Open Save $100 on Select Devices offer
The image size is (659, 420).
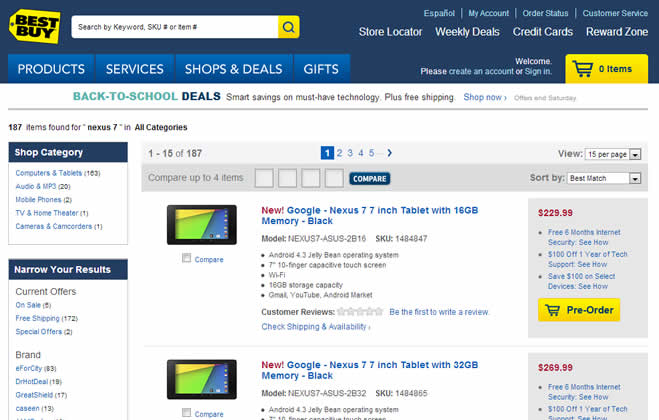coord(581,281)
